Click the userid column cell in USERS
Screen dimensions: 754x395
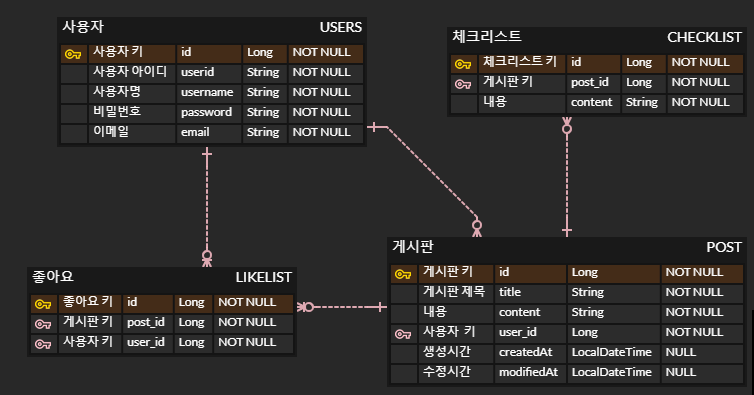[209, 73]
